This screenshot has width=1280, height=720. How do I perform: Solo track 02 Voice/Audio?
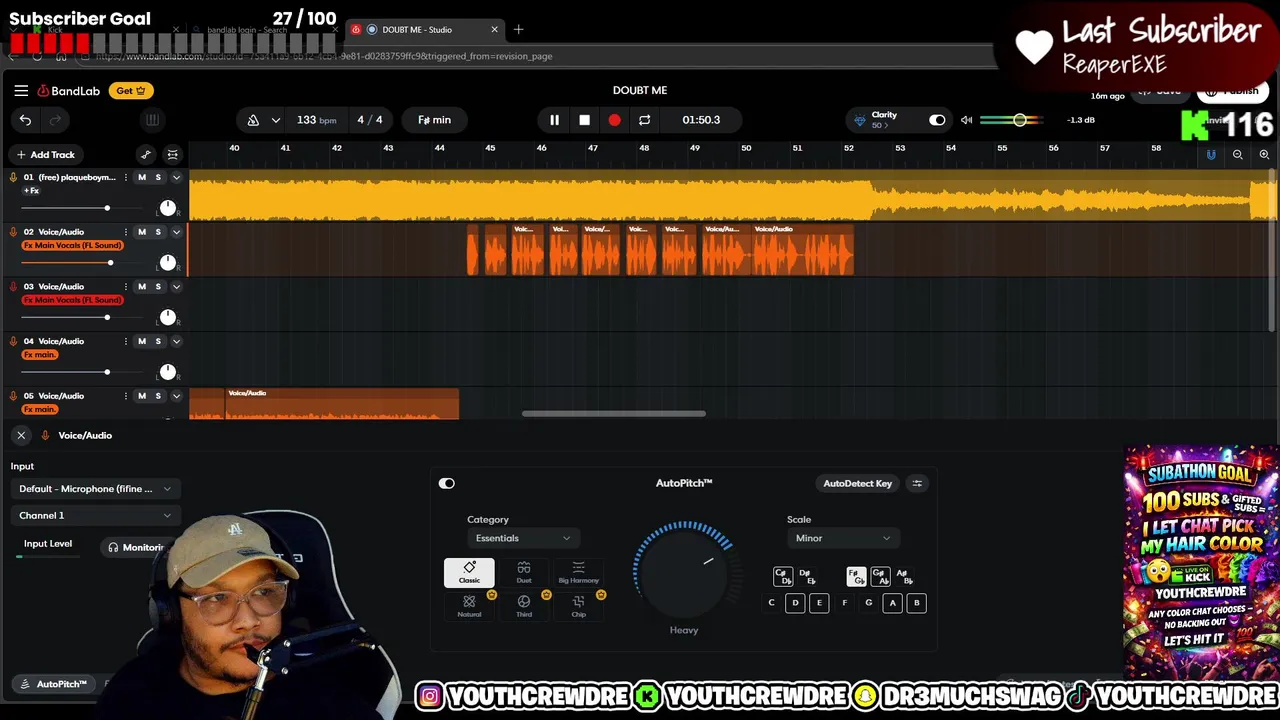(x=157, y=232)
